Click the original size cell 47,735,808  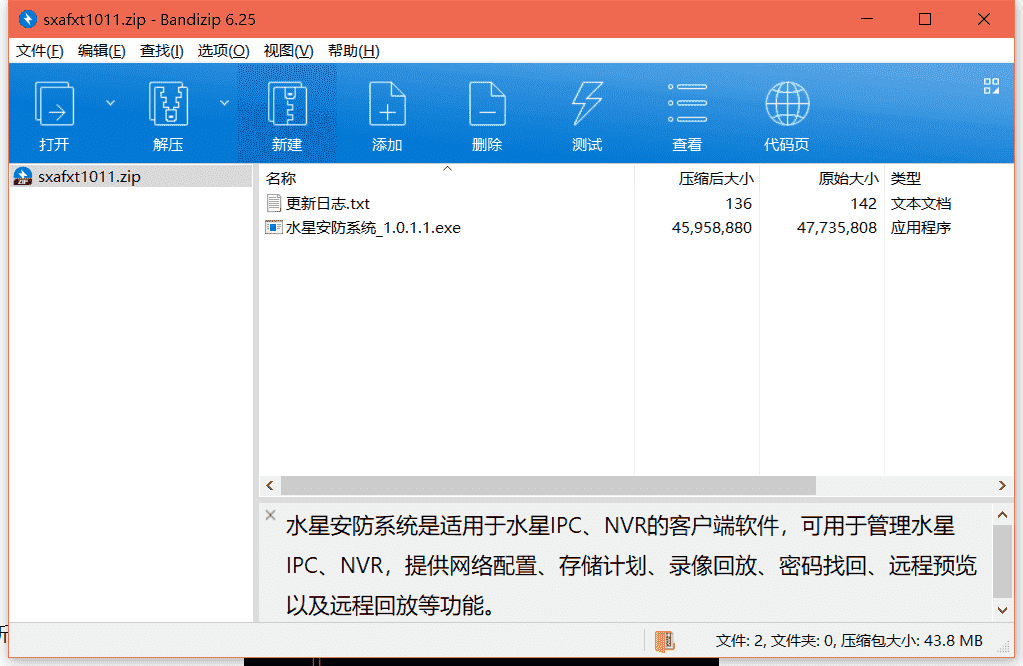(836, 228)
